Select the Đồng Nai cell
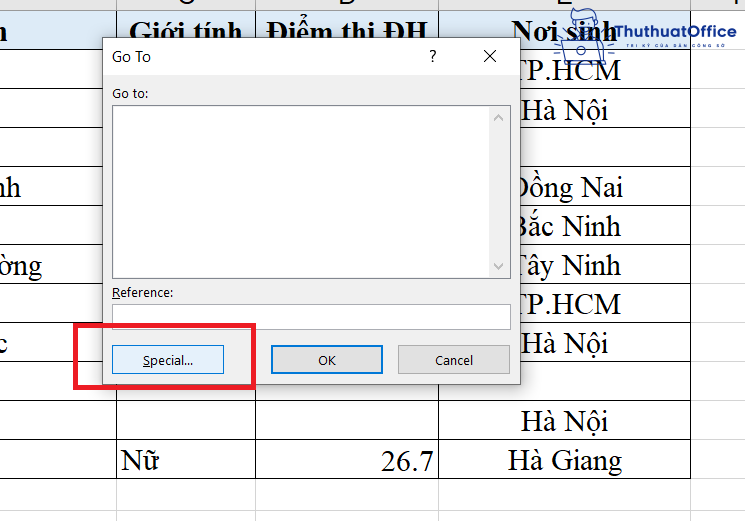Image resolution: width=745 pixels, height=521 pixels. 606,186
